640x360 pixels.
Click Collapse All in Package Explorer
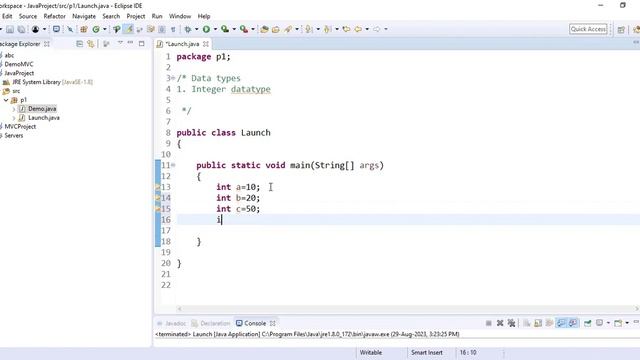pyautogui.click(x=80, y=44)
